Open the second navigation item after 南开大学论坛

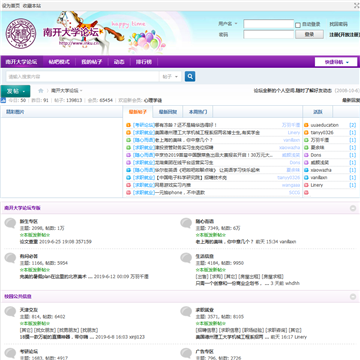click(59, 62)
